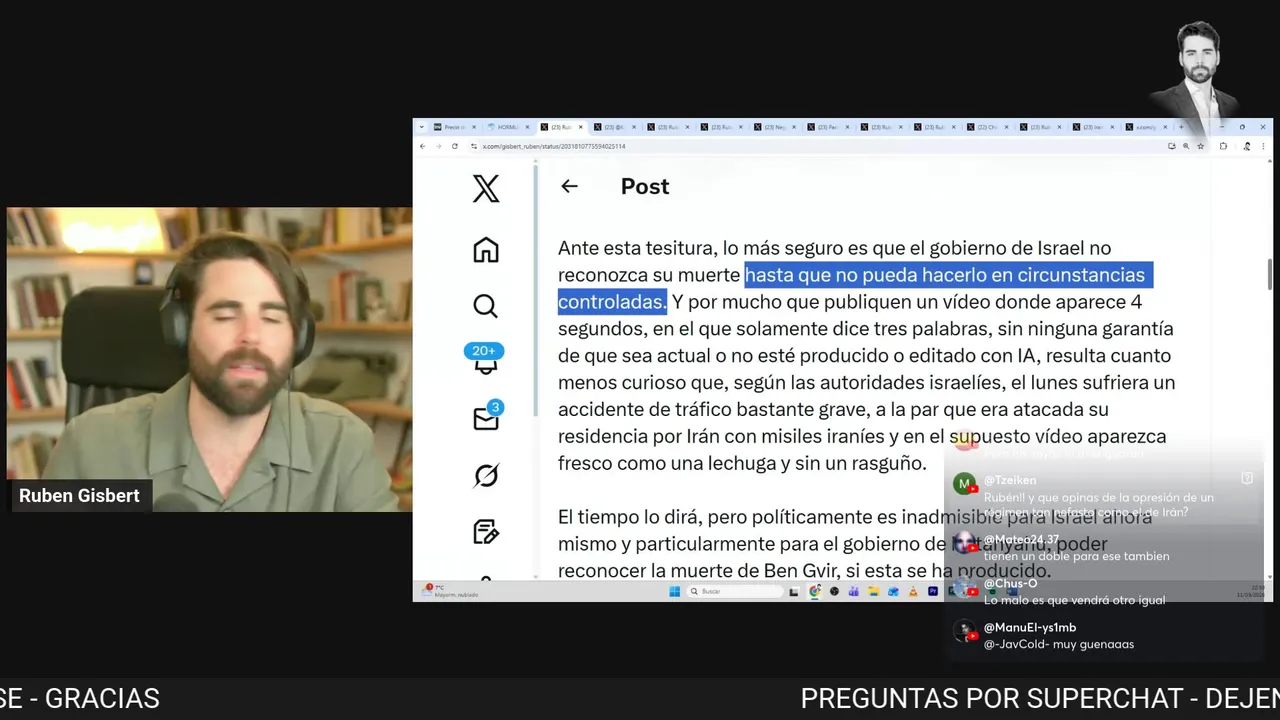This screenshot has height=720, width=1280.
Task: Click the @Mateo24.37 chat username
Action: (x=1021, y=540)
